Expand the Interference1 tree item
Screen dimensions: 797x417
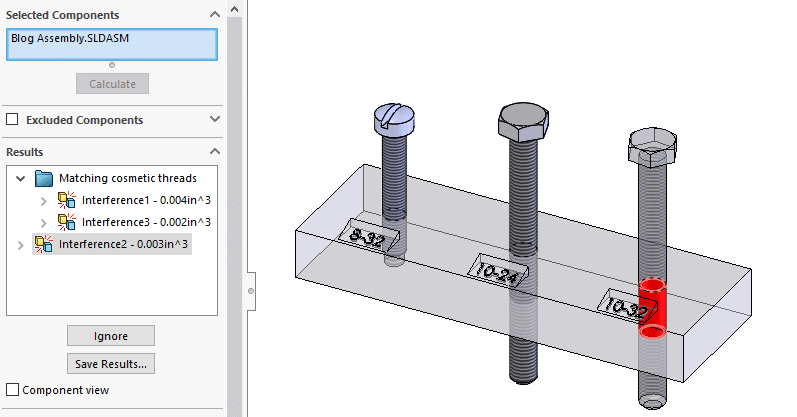(44, 201)
